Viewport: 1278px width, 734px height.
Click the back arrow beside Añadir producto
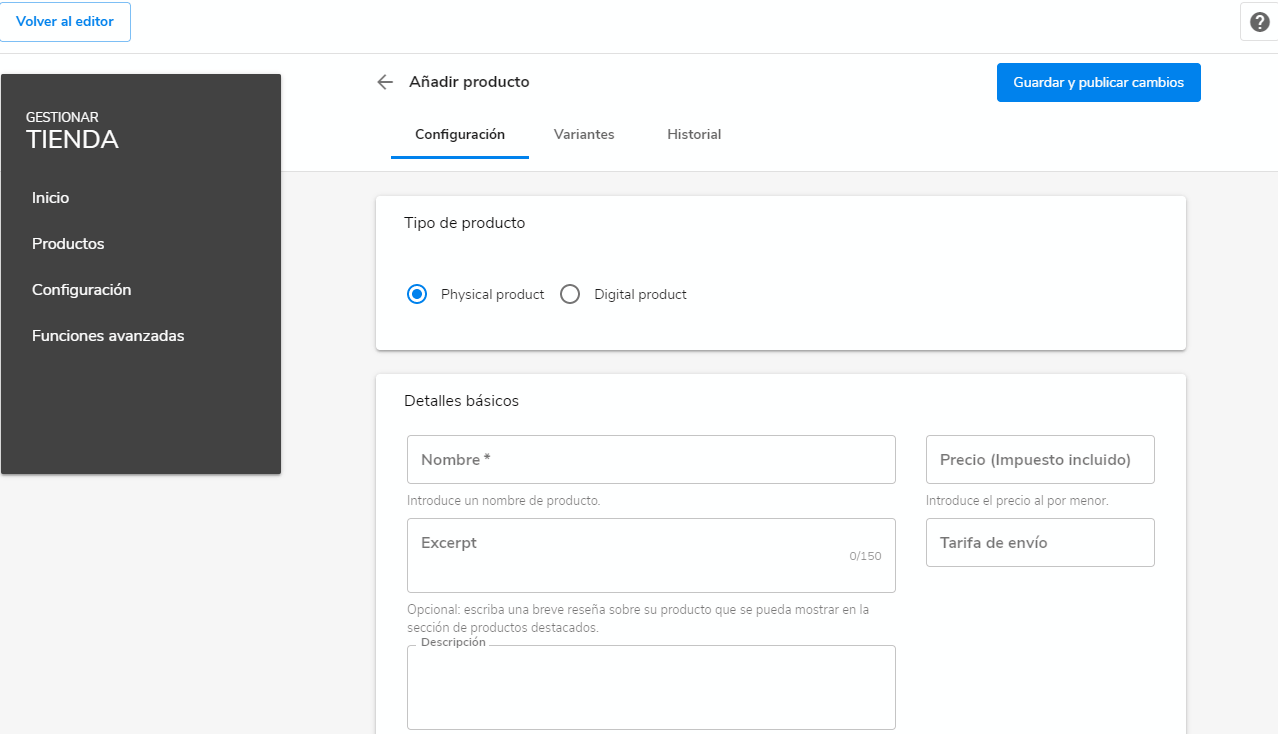pos(385,82)
